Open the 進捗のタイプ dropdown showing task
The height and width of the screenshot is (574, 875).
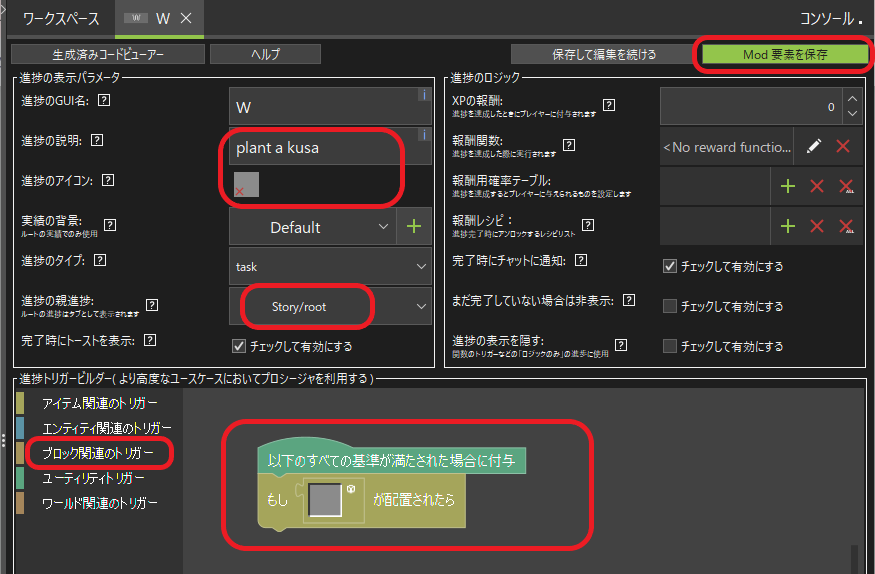coord(330,267)
